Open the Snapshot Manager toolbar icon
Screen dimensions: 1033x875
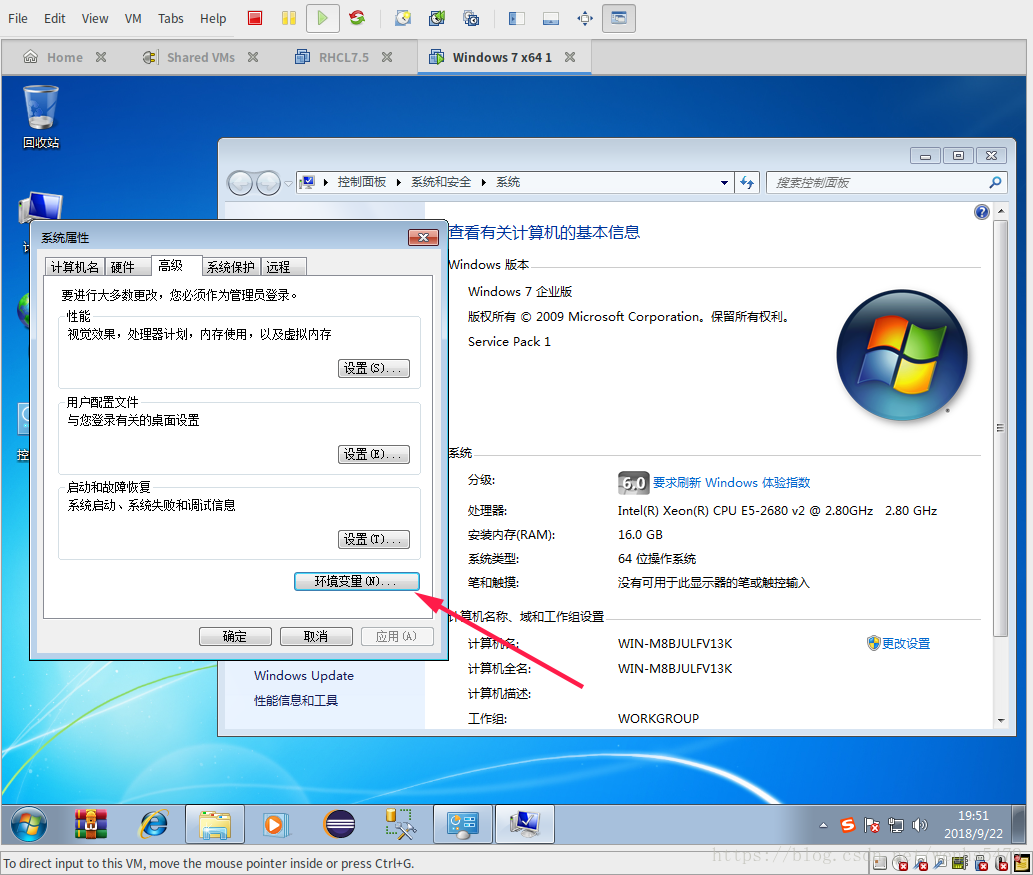471,18
